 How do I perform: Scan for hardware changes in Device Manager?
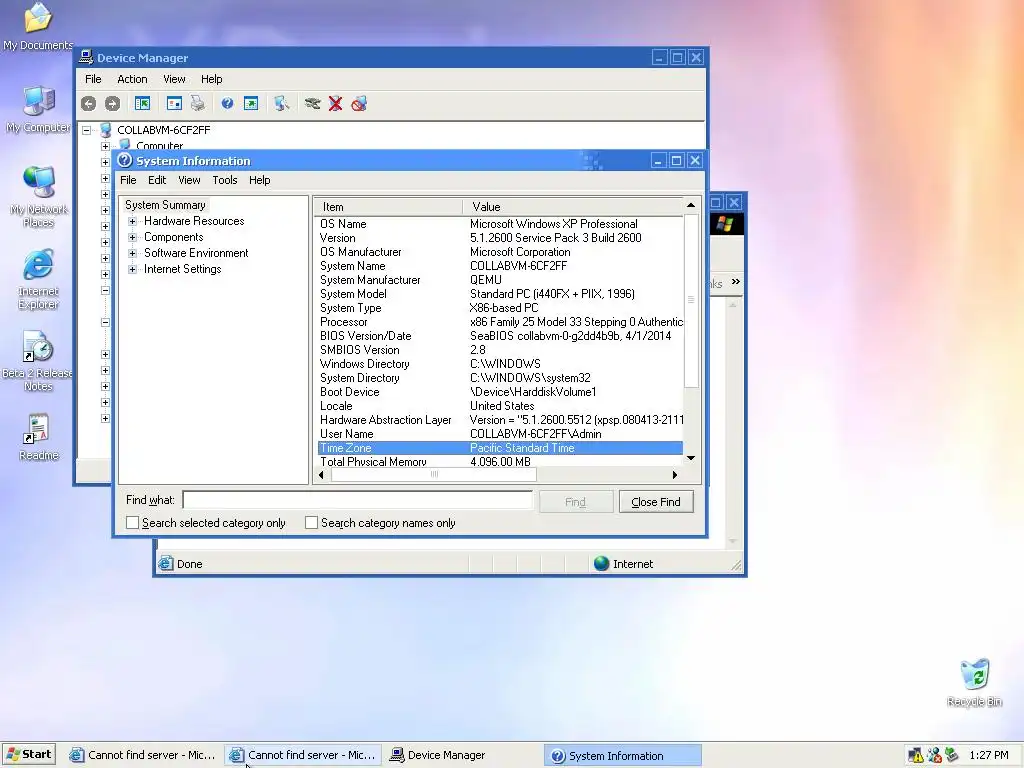[x=281, y=103]
